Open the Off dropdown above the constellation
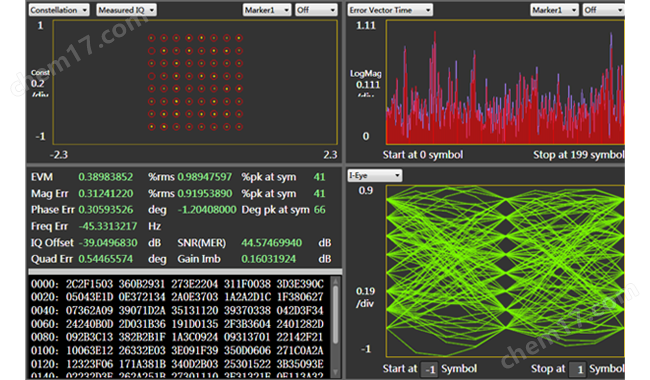This screenshot has height=380, width=650. point(316,10)
